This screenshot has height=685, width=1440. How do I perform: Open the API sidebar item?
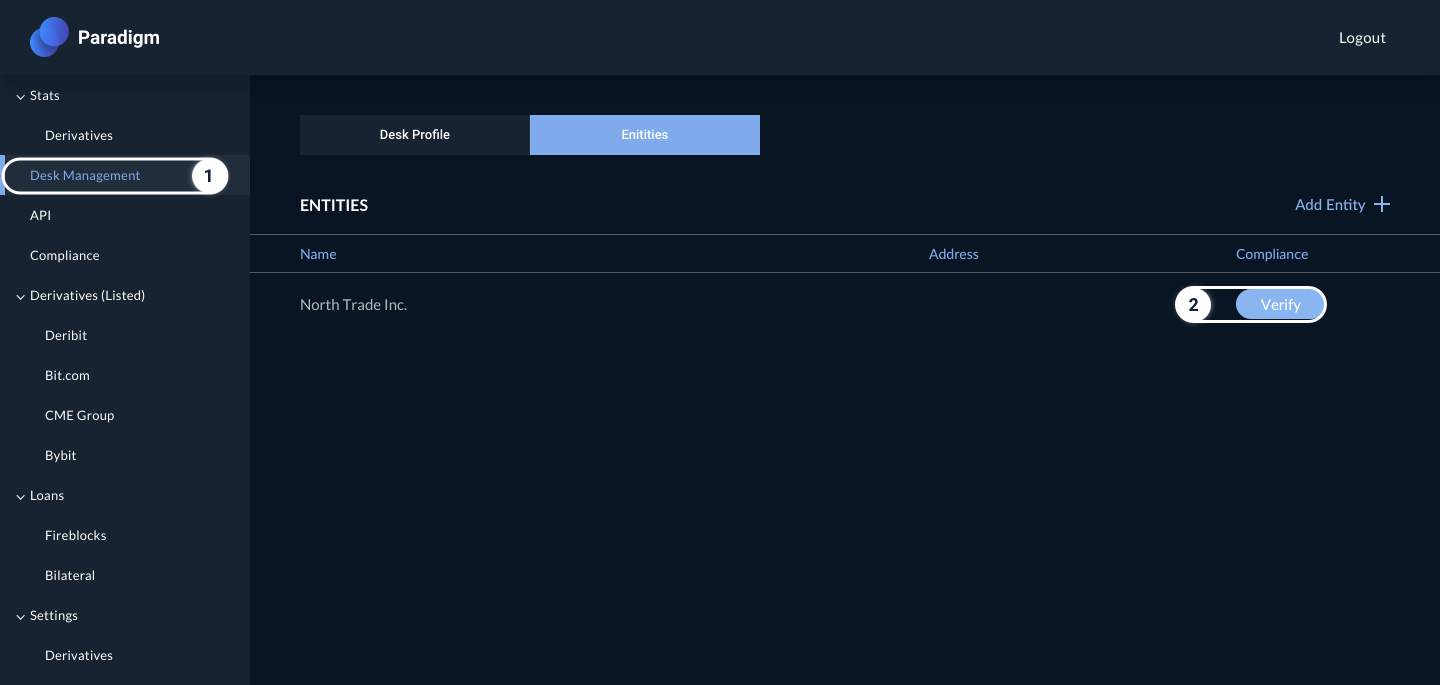coord(40,216)
